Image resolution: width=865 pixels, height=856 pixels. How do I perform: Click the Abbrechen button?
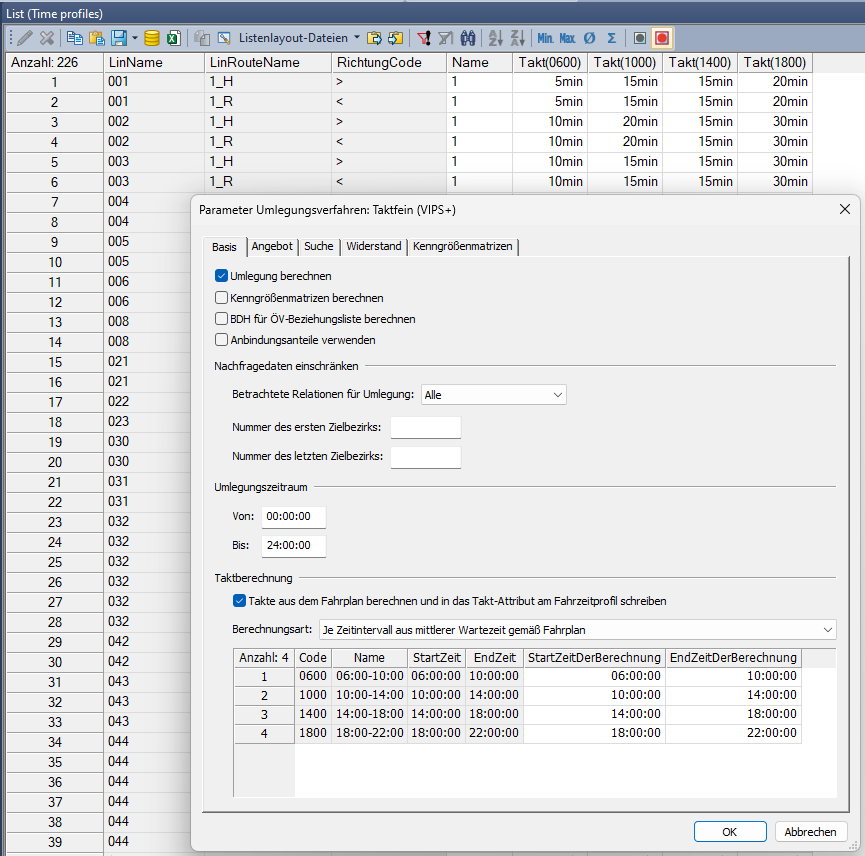tap(811, 832)
